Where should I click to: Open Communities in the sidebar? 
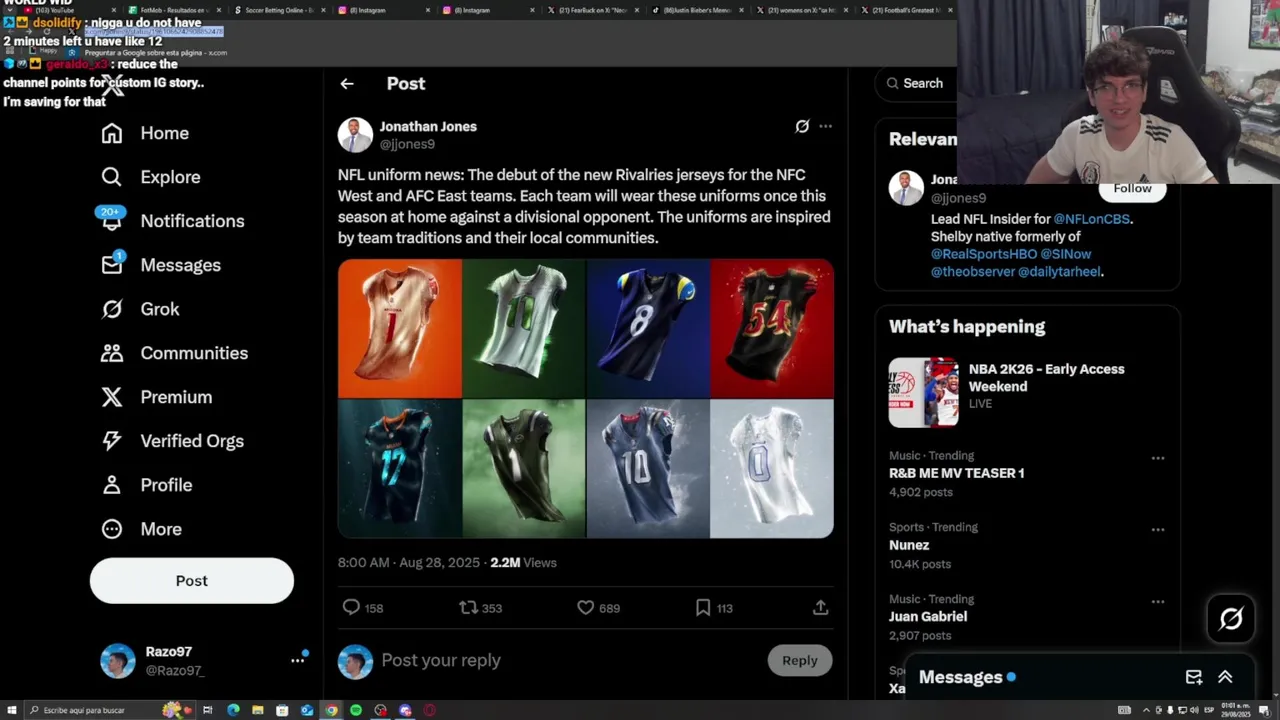pyautogui.click(x=174, y=353)
